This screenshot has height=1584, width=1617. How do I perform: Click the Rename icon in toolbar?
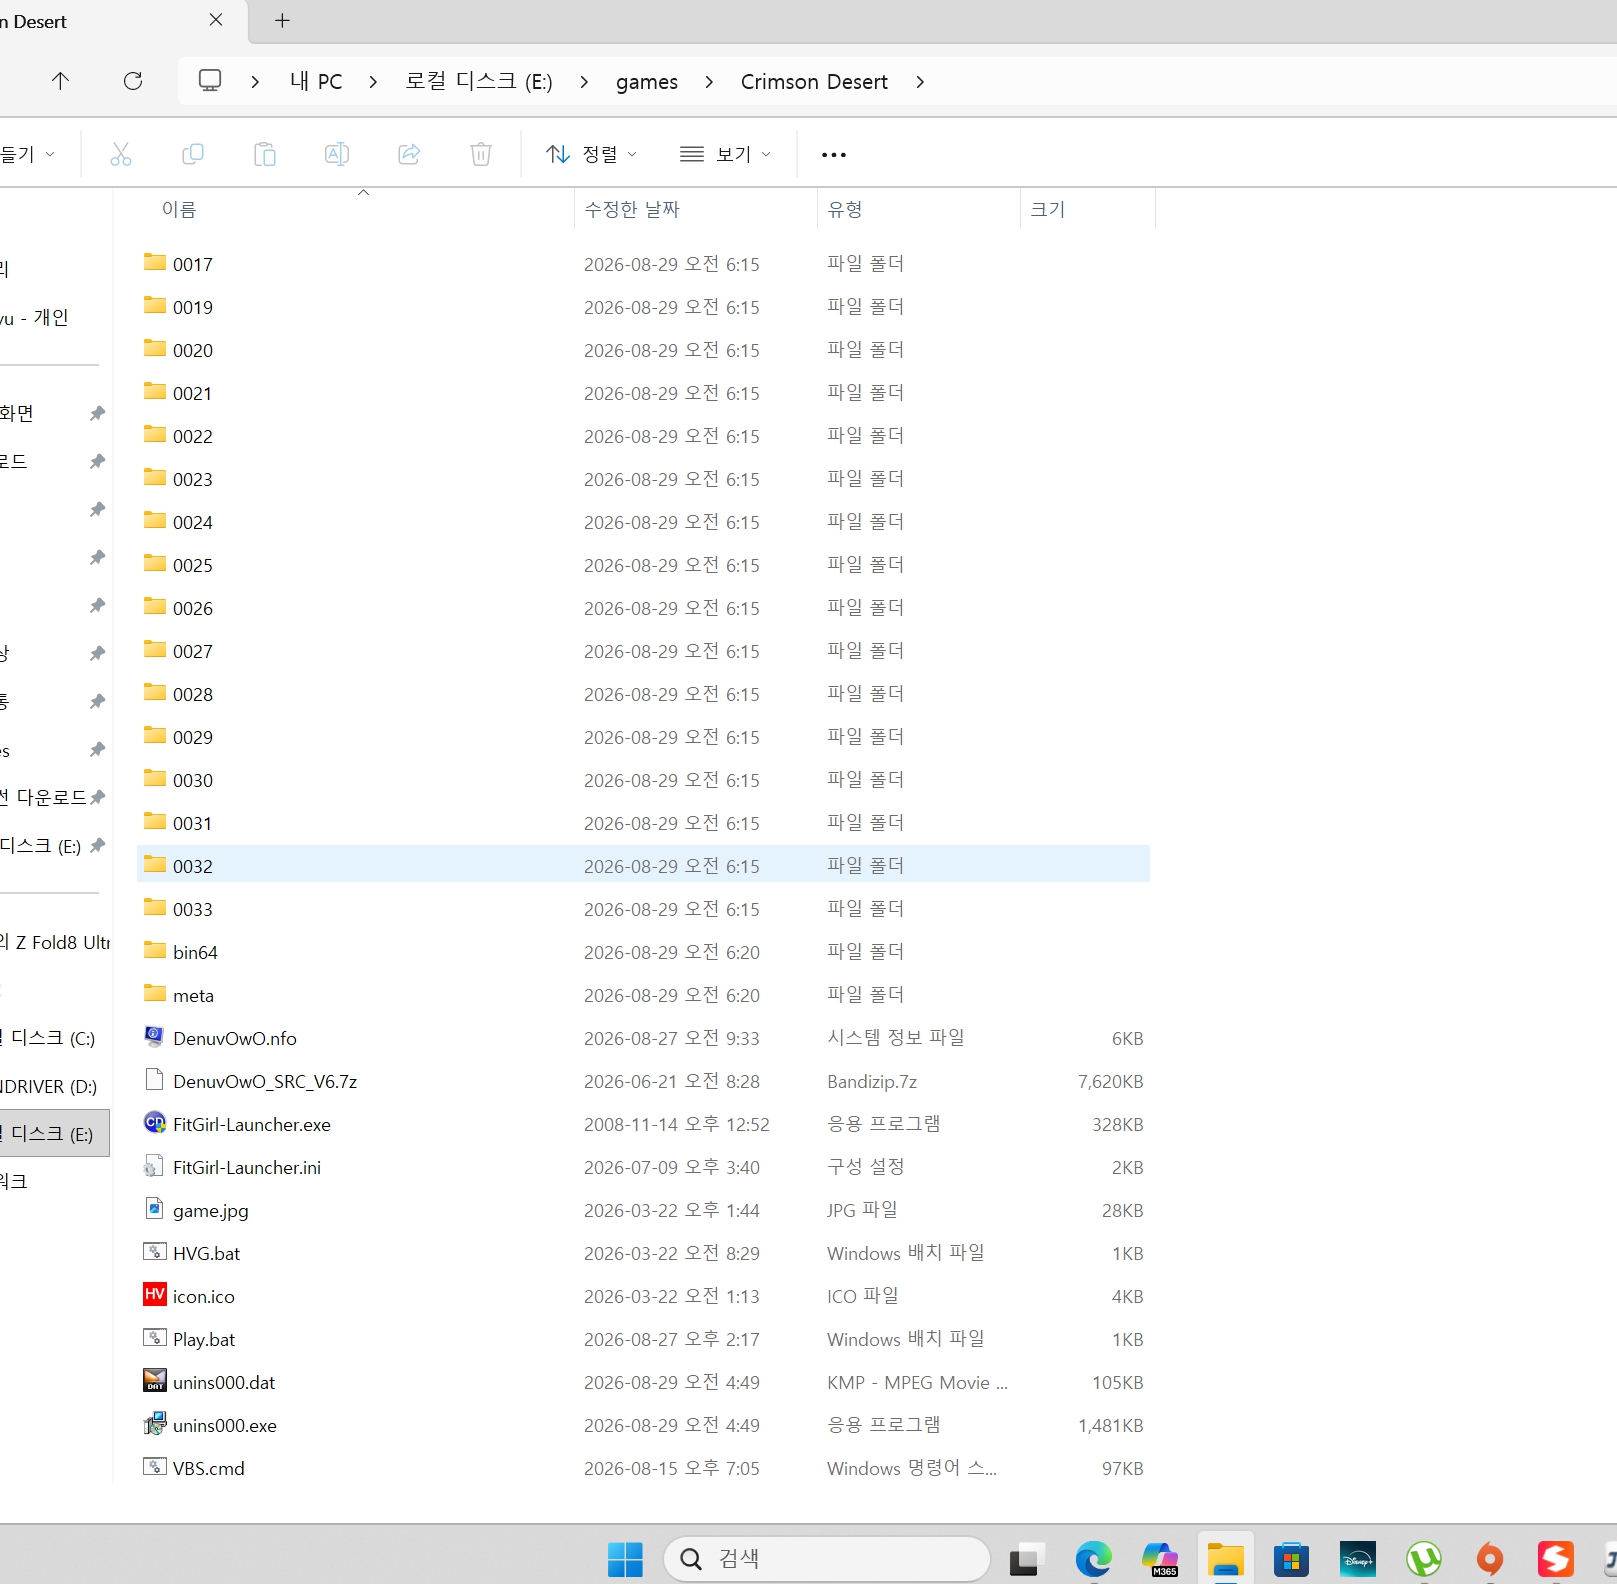[337, 154]
